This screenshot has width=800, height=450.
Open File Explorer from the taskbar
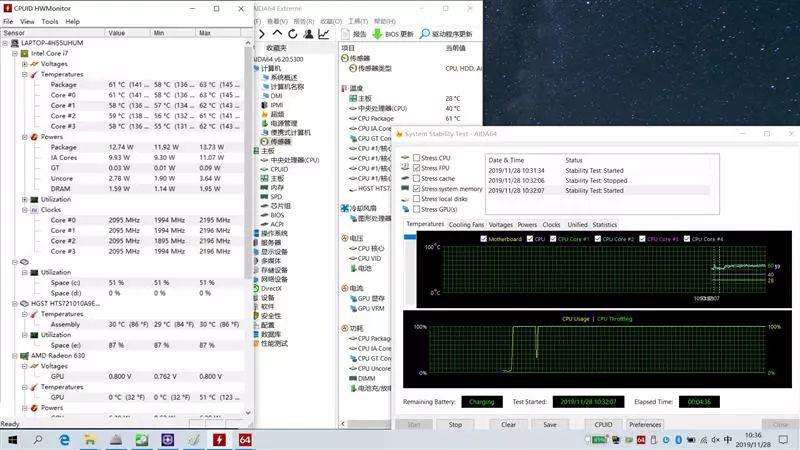pyautogui.click(x=90, y=440)
